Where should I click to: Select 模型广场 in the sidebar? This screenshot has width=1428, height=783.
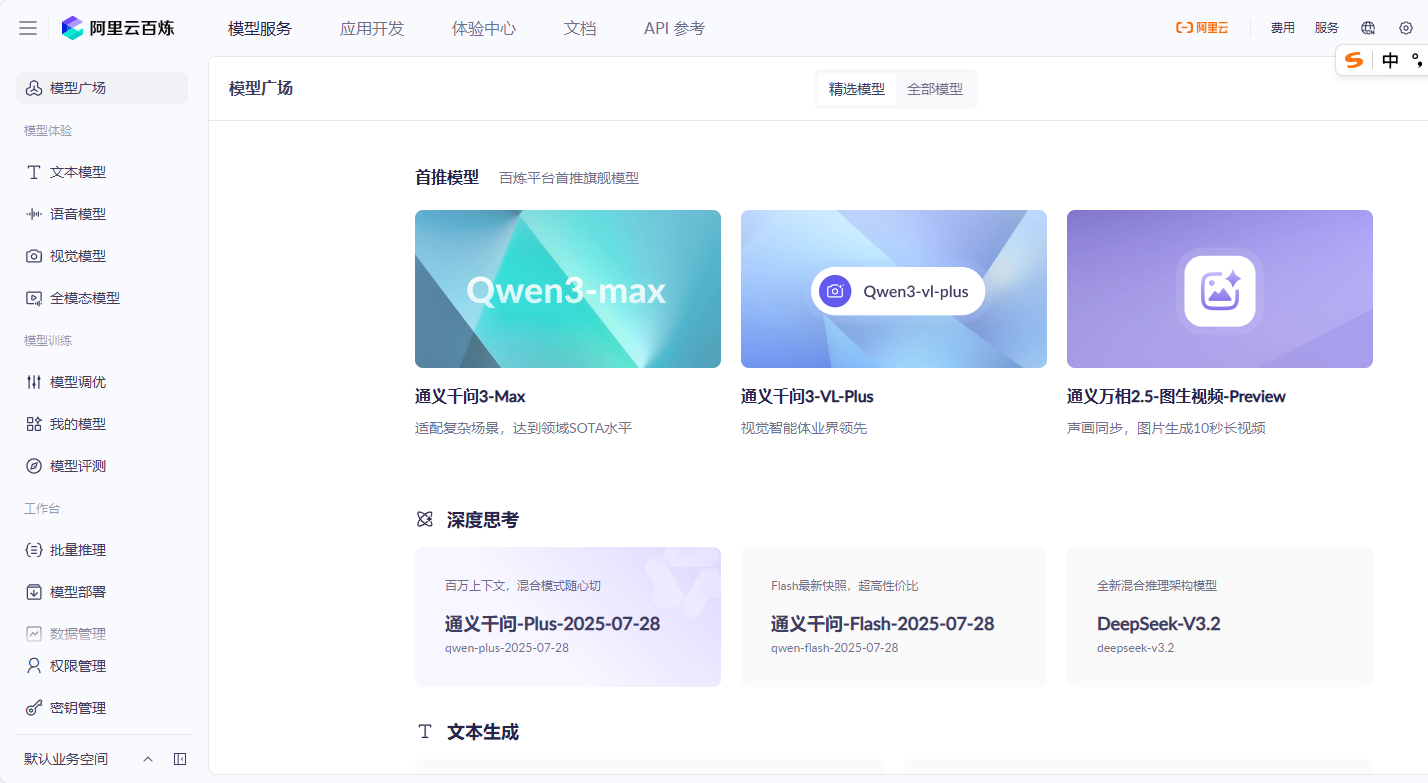point(102,88)
